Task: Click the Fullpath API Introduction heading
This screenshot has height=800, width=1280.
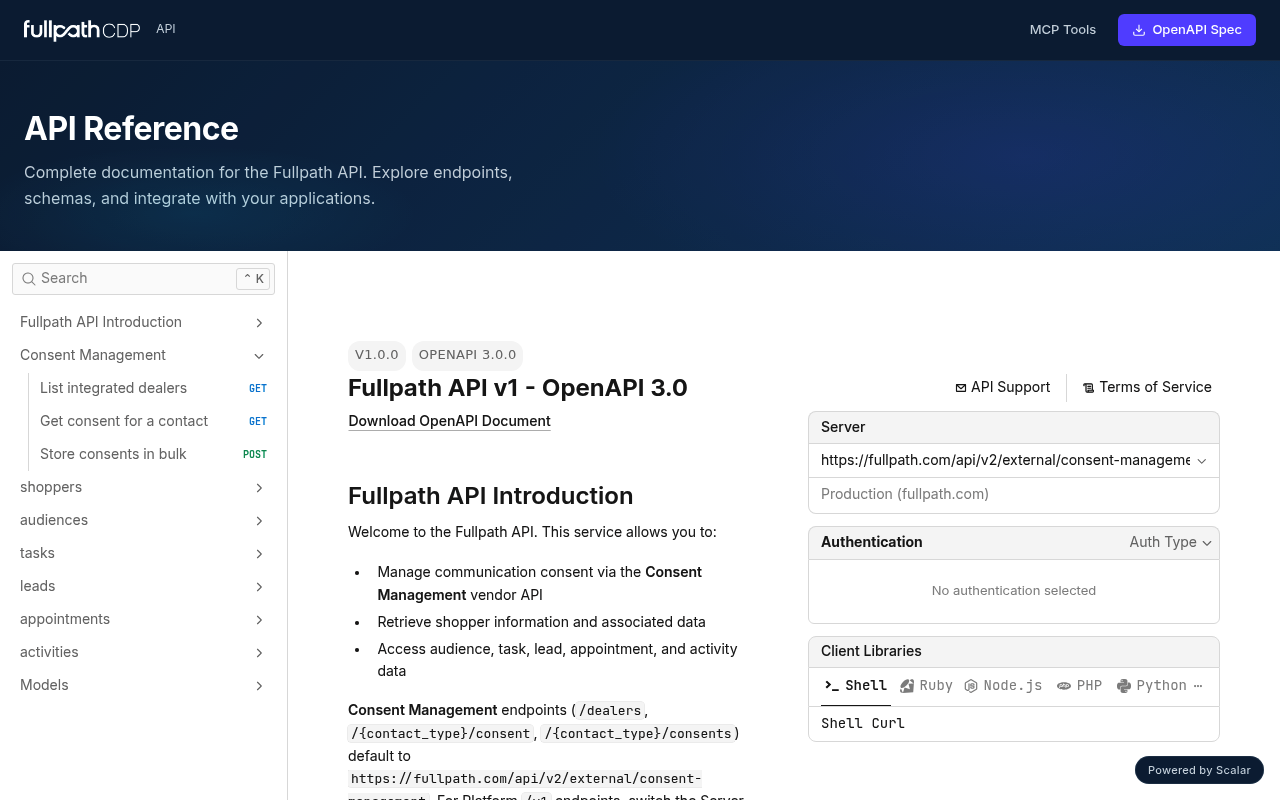Action: pyautogui.click(x=490, y=496)
